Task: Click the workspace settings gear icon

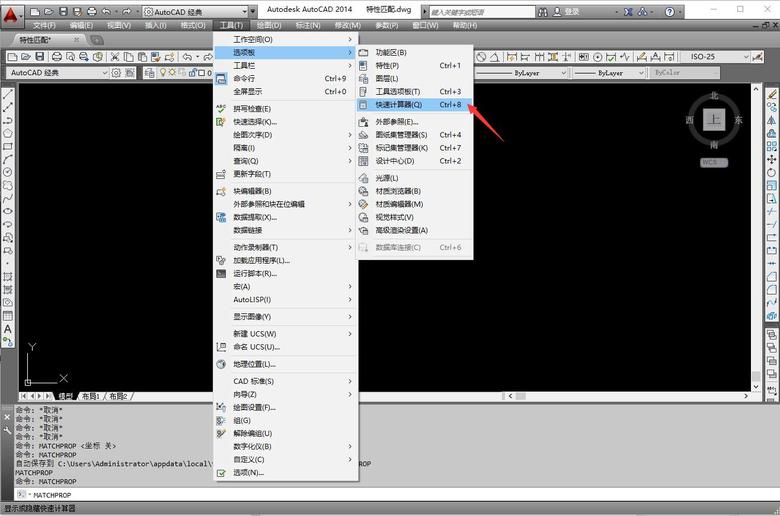Action: [x=117, y=73]
